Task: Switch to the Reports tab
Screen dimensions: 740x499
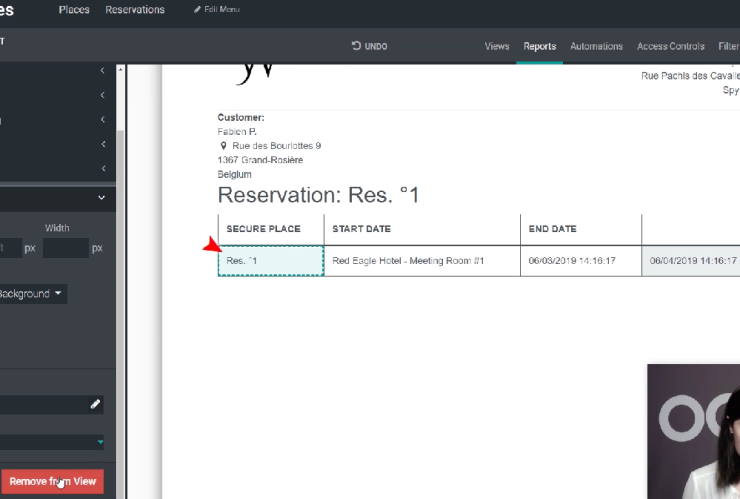Action: (539, 46)
